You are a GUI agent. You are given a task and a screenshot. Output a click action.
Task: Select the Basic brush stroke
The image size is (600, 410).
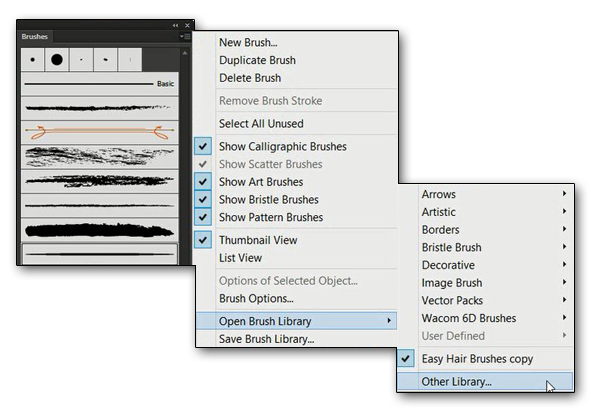point(99,84)
